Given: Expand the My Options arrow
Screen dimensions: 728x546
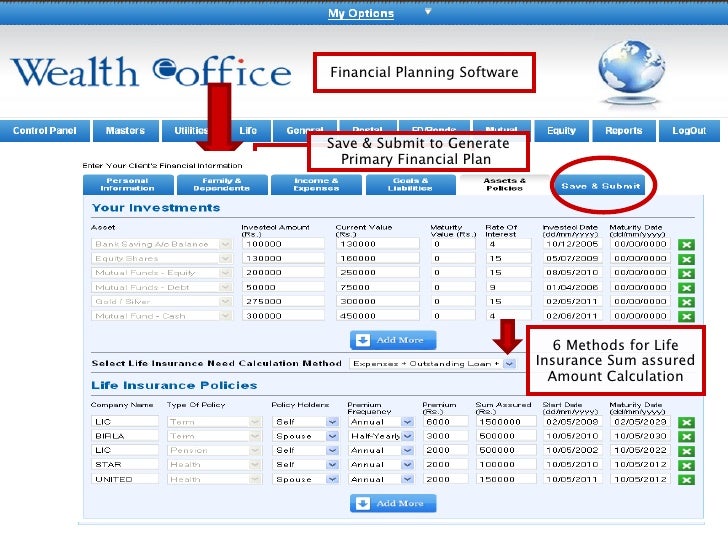Looking at the screenshot, I should (428, 12).
